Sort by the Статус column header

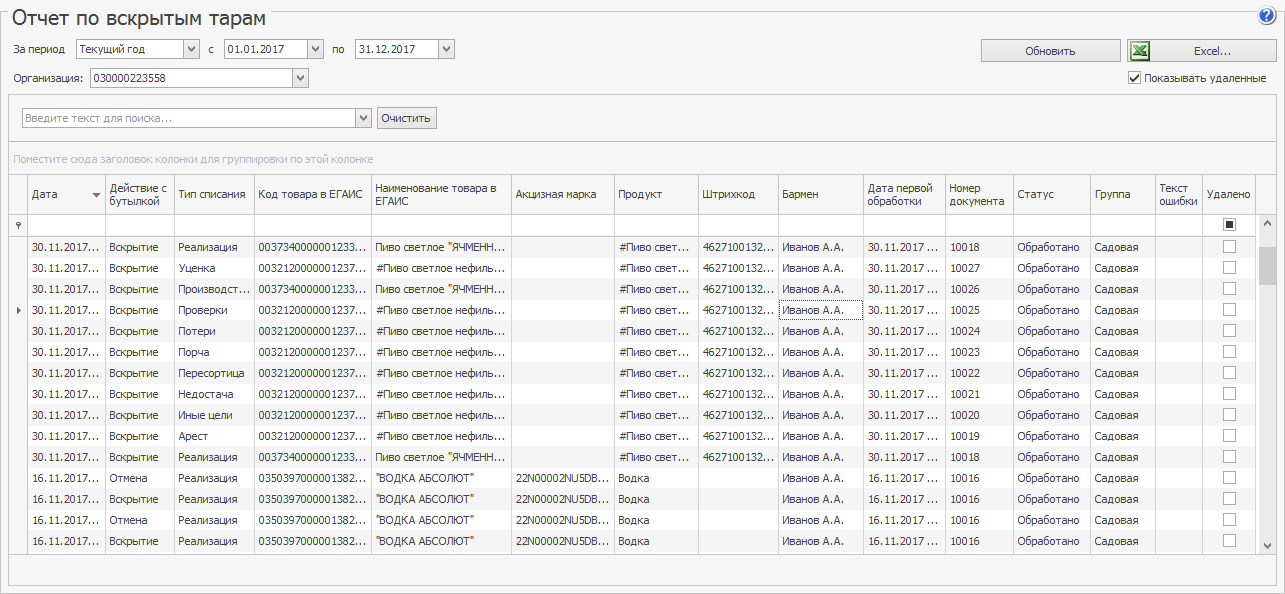click(1050, 195)
